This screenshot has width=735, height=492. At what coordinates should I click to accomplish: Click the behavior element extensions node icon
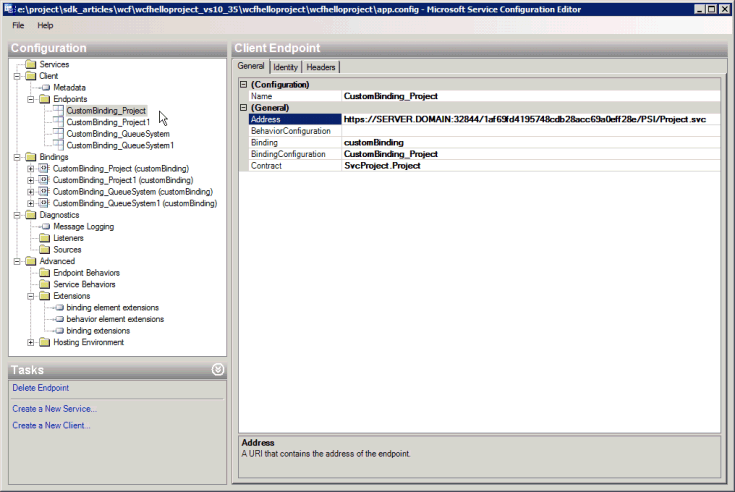tap(60, 319)
